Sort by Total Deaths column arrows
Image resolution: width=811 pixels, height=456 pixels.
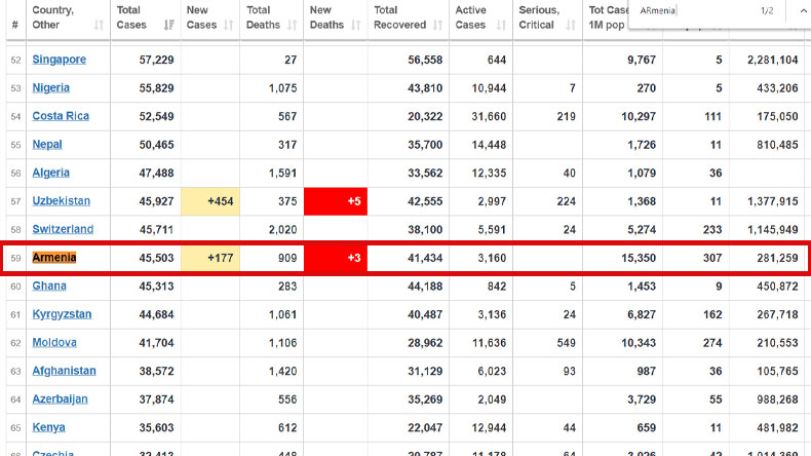tap(292, 25)
